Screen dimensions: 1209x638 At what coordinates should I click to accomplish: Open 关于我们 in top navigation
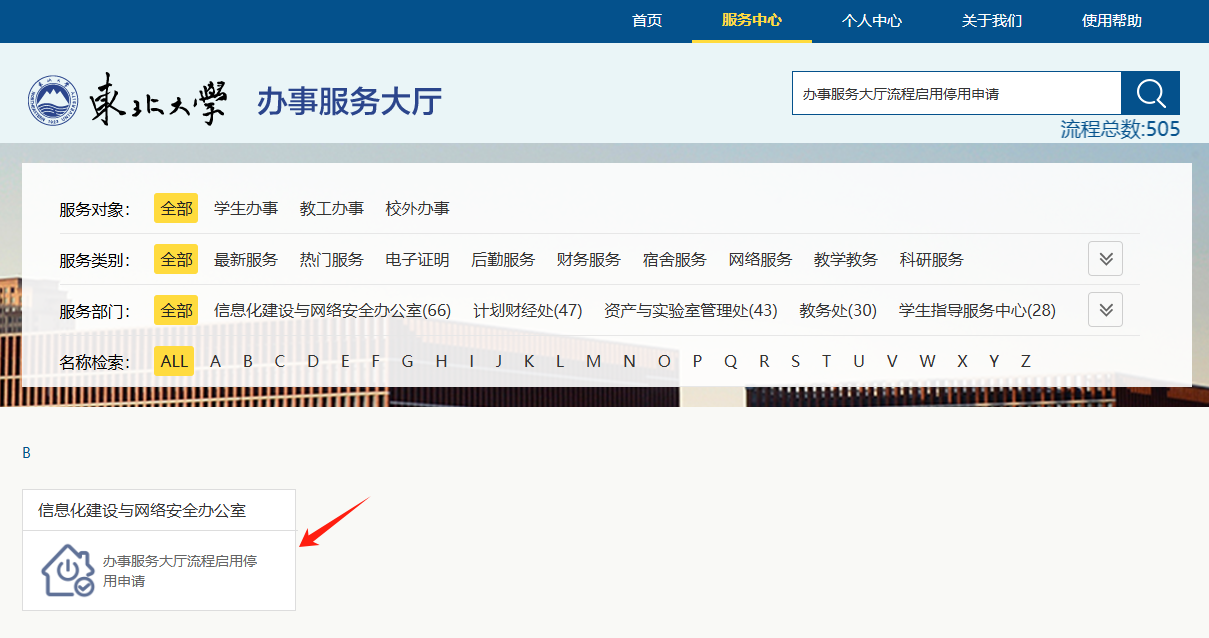991,21
